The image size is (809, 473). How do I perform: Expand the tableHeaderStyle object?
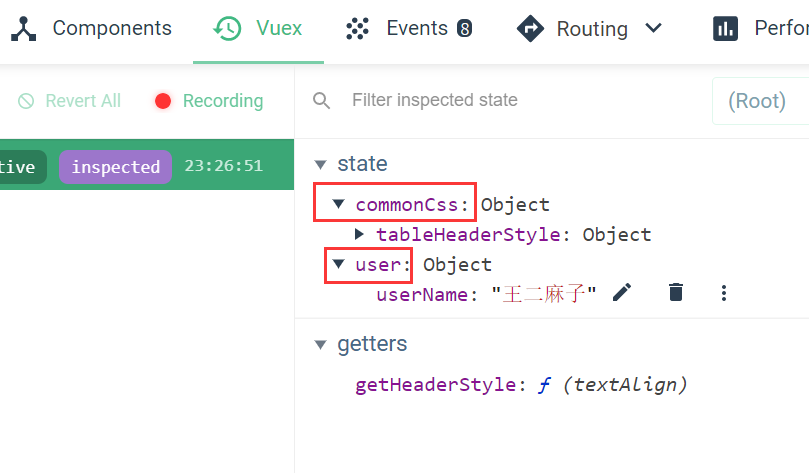tap(360, 235)
